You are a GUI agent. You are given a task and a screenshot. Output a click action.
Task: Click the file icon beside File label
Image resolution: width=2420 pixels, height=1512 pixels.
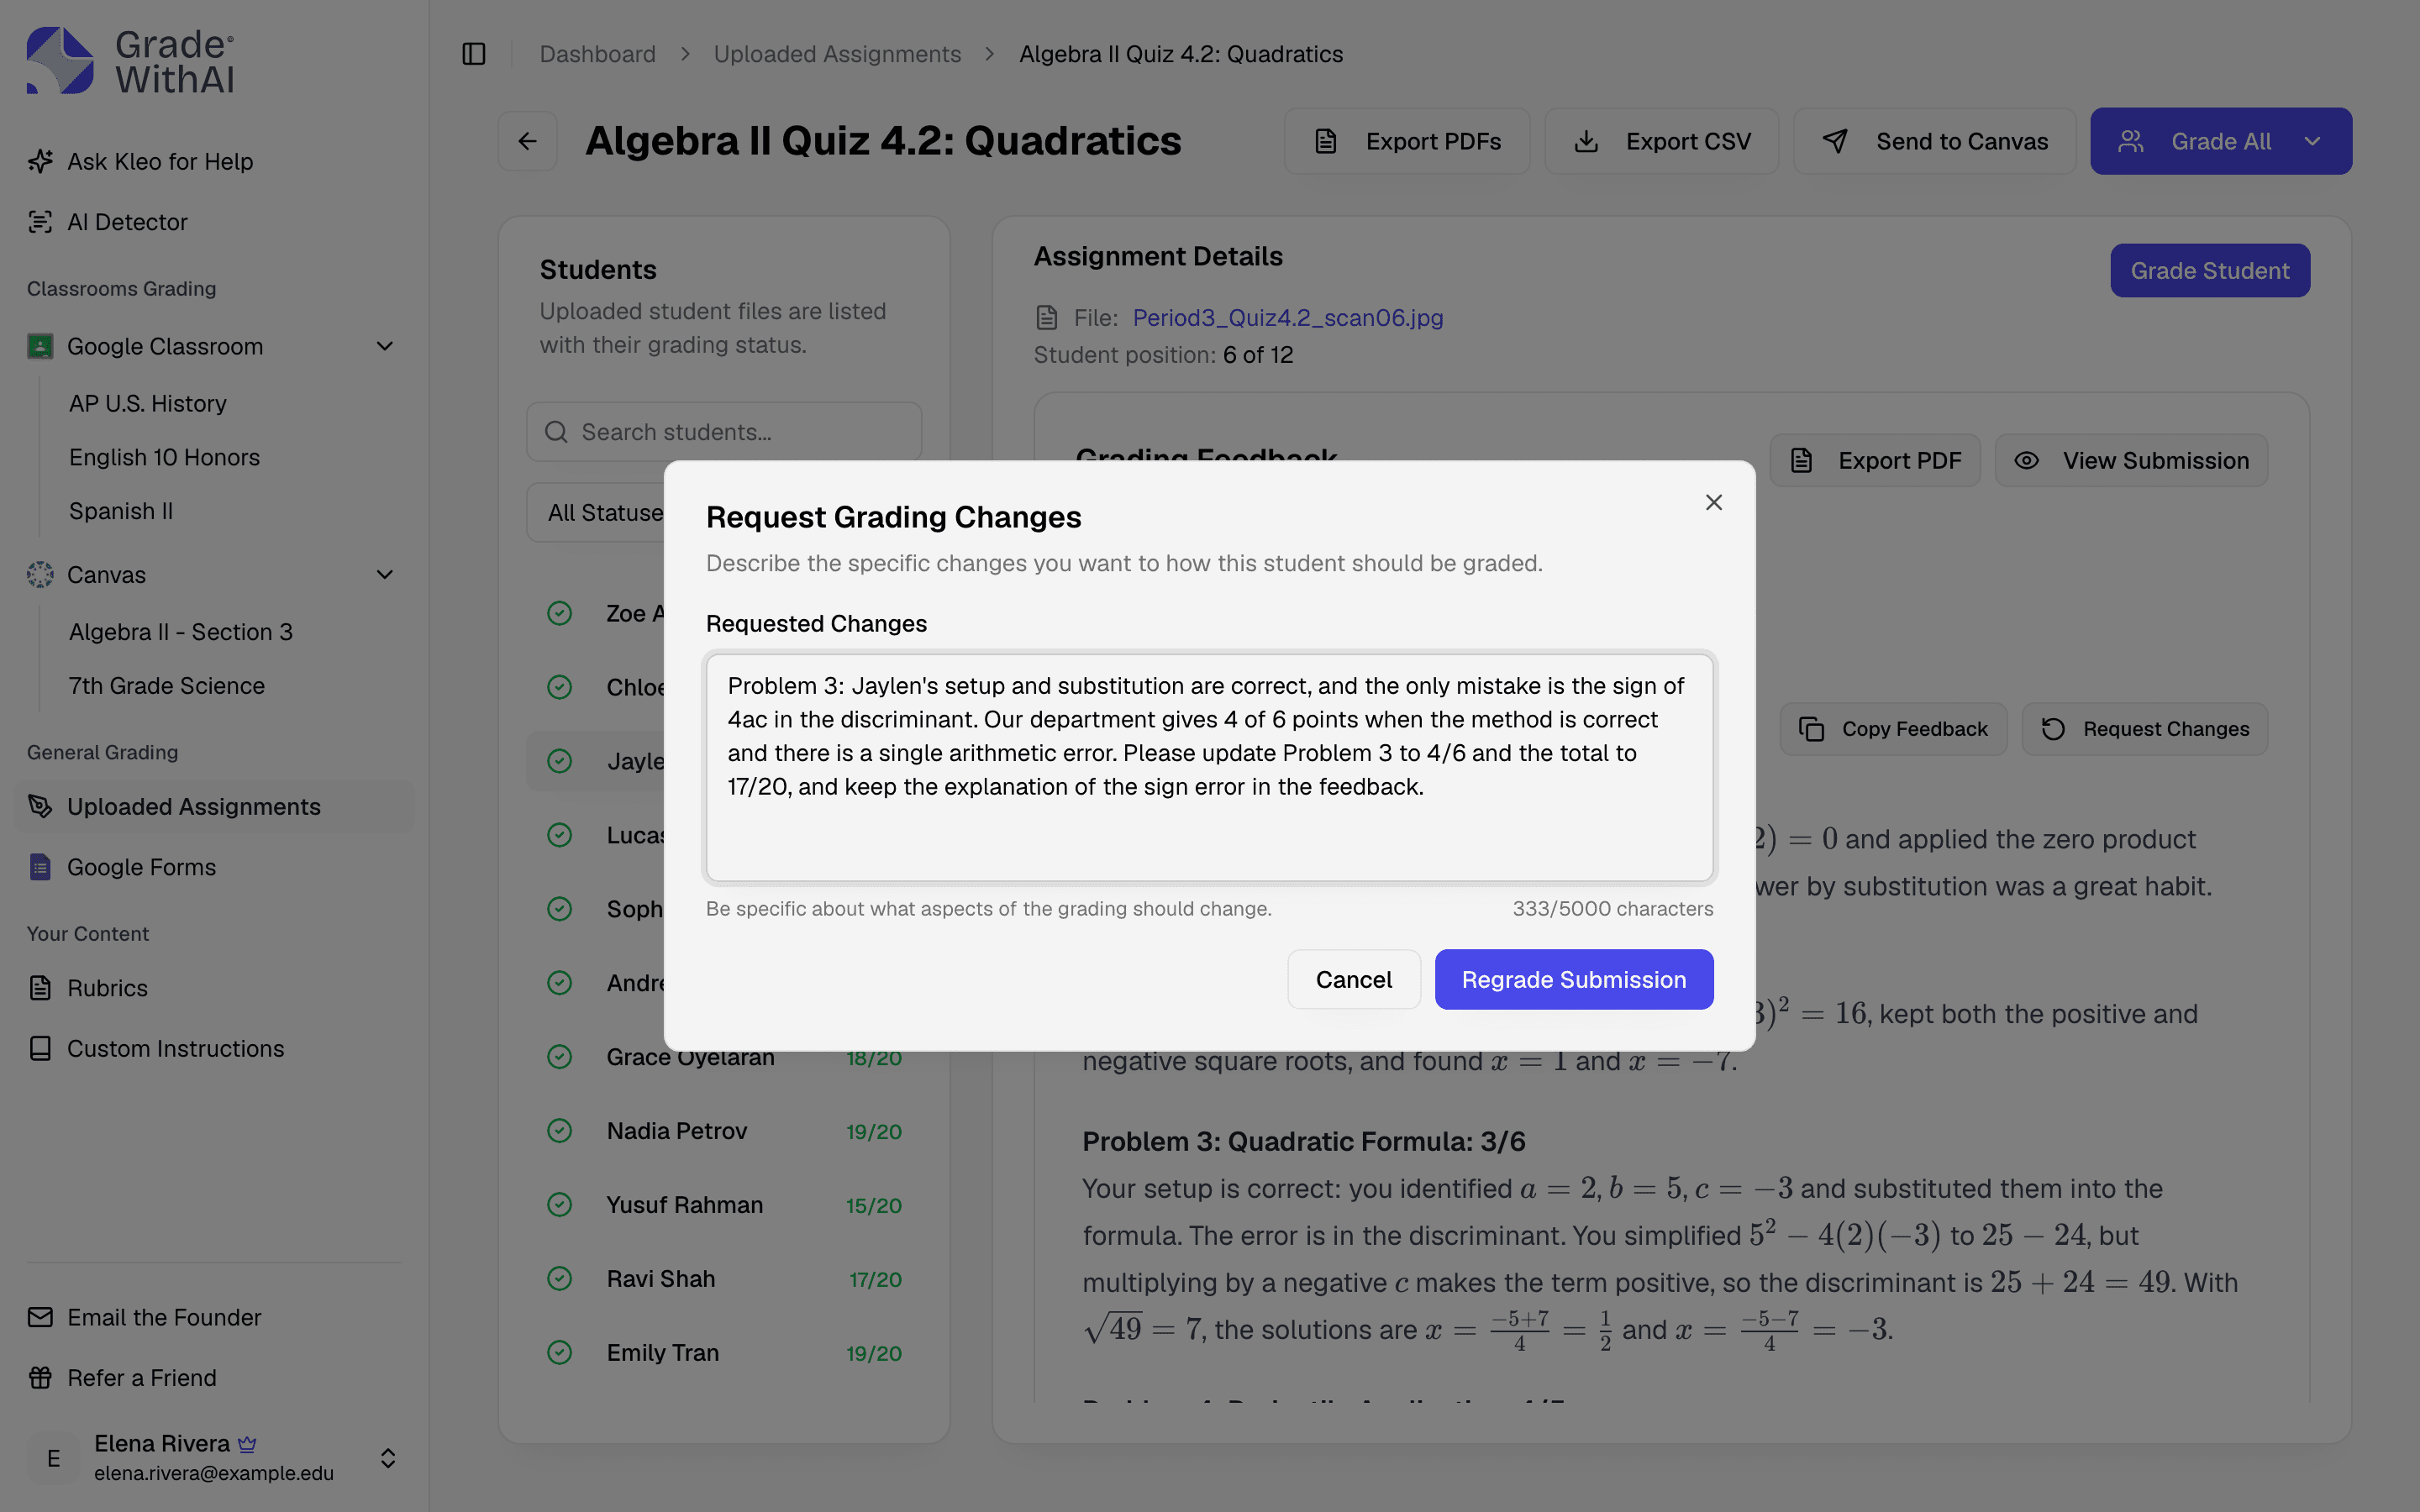pyautogui.click(x=1047, y=318)
